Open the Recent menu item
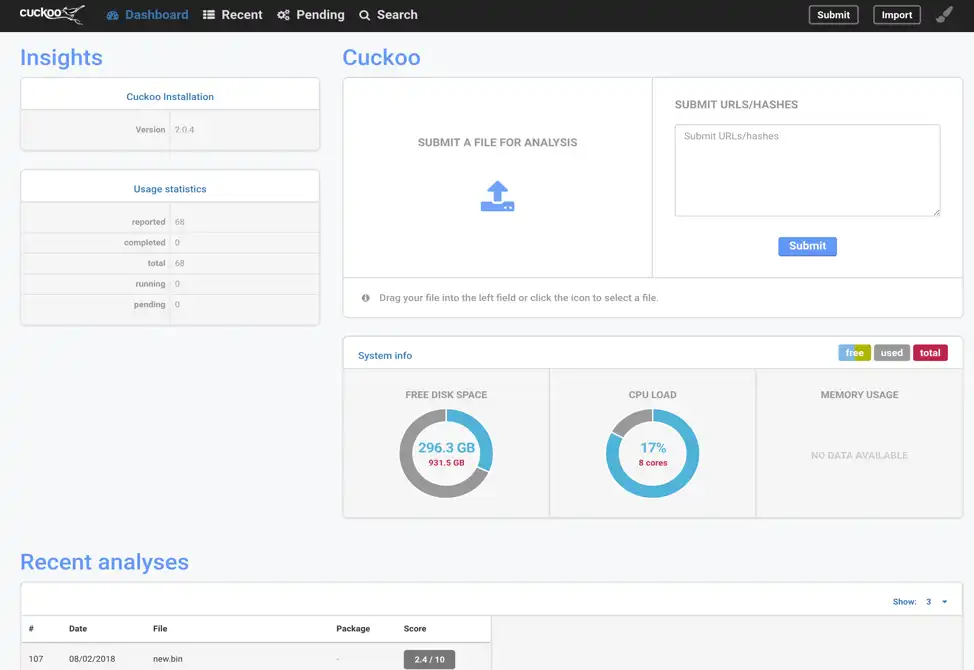The width and height of the screenshot is (974, 670). (233, 15)
